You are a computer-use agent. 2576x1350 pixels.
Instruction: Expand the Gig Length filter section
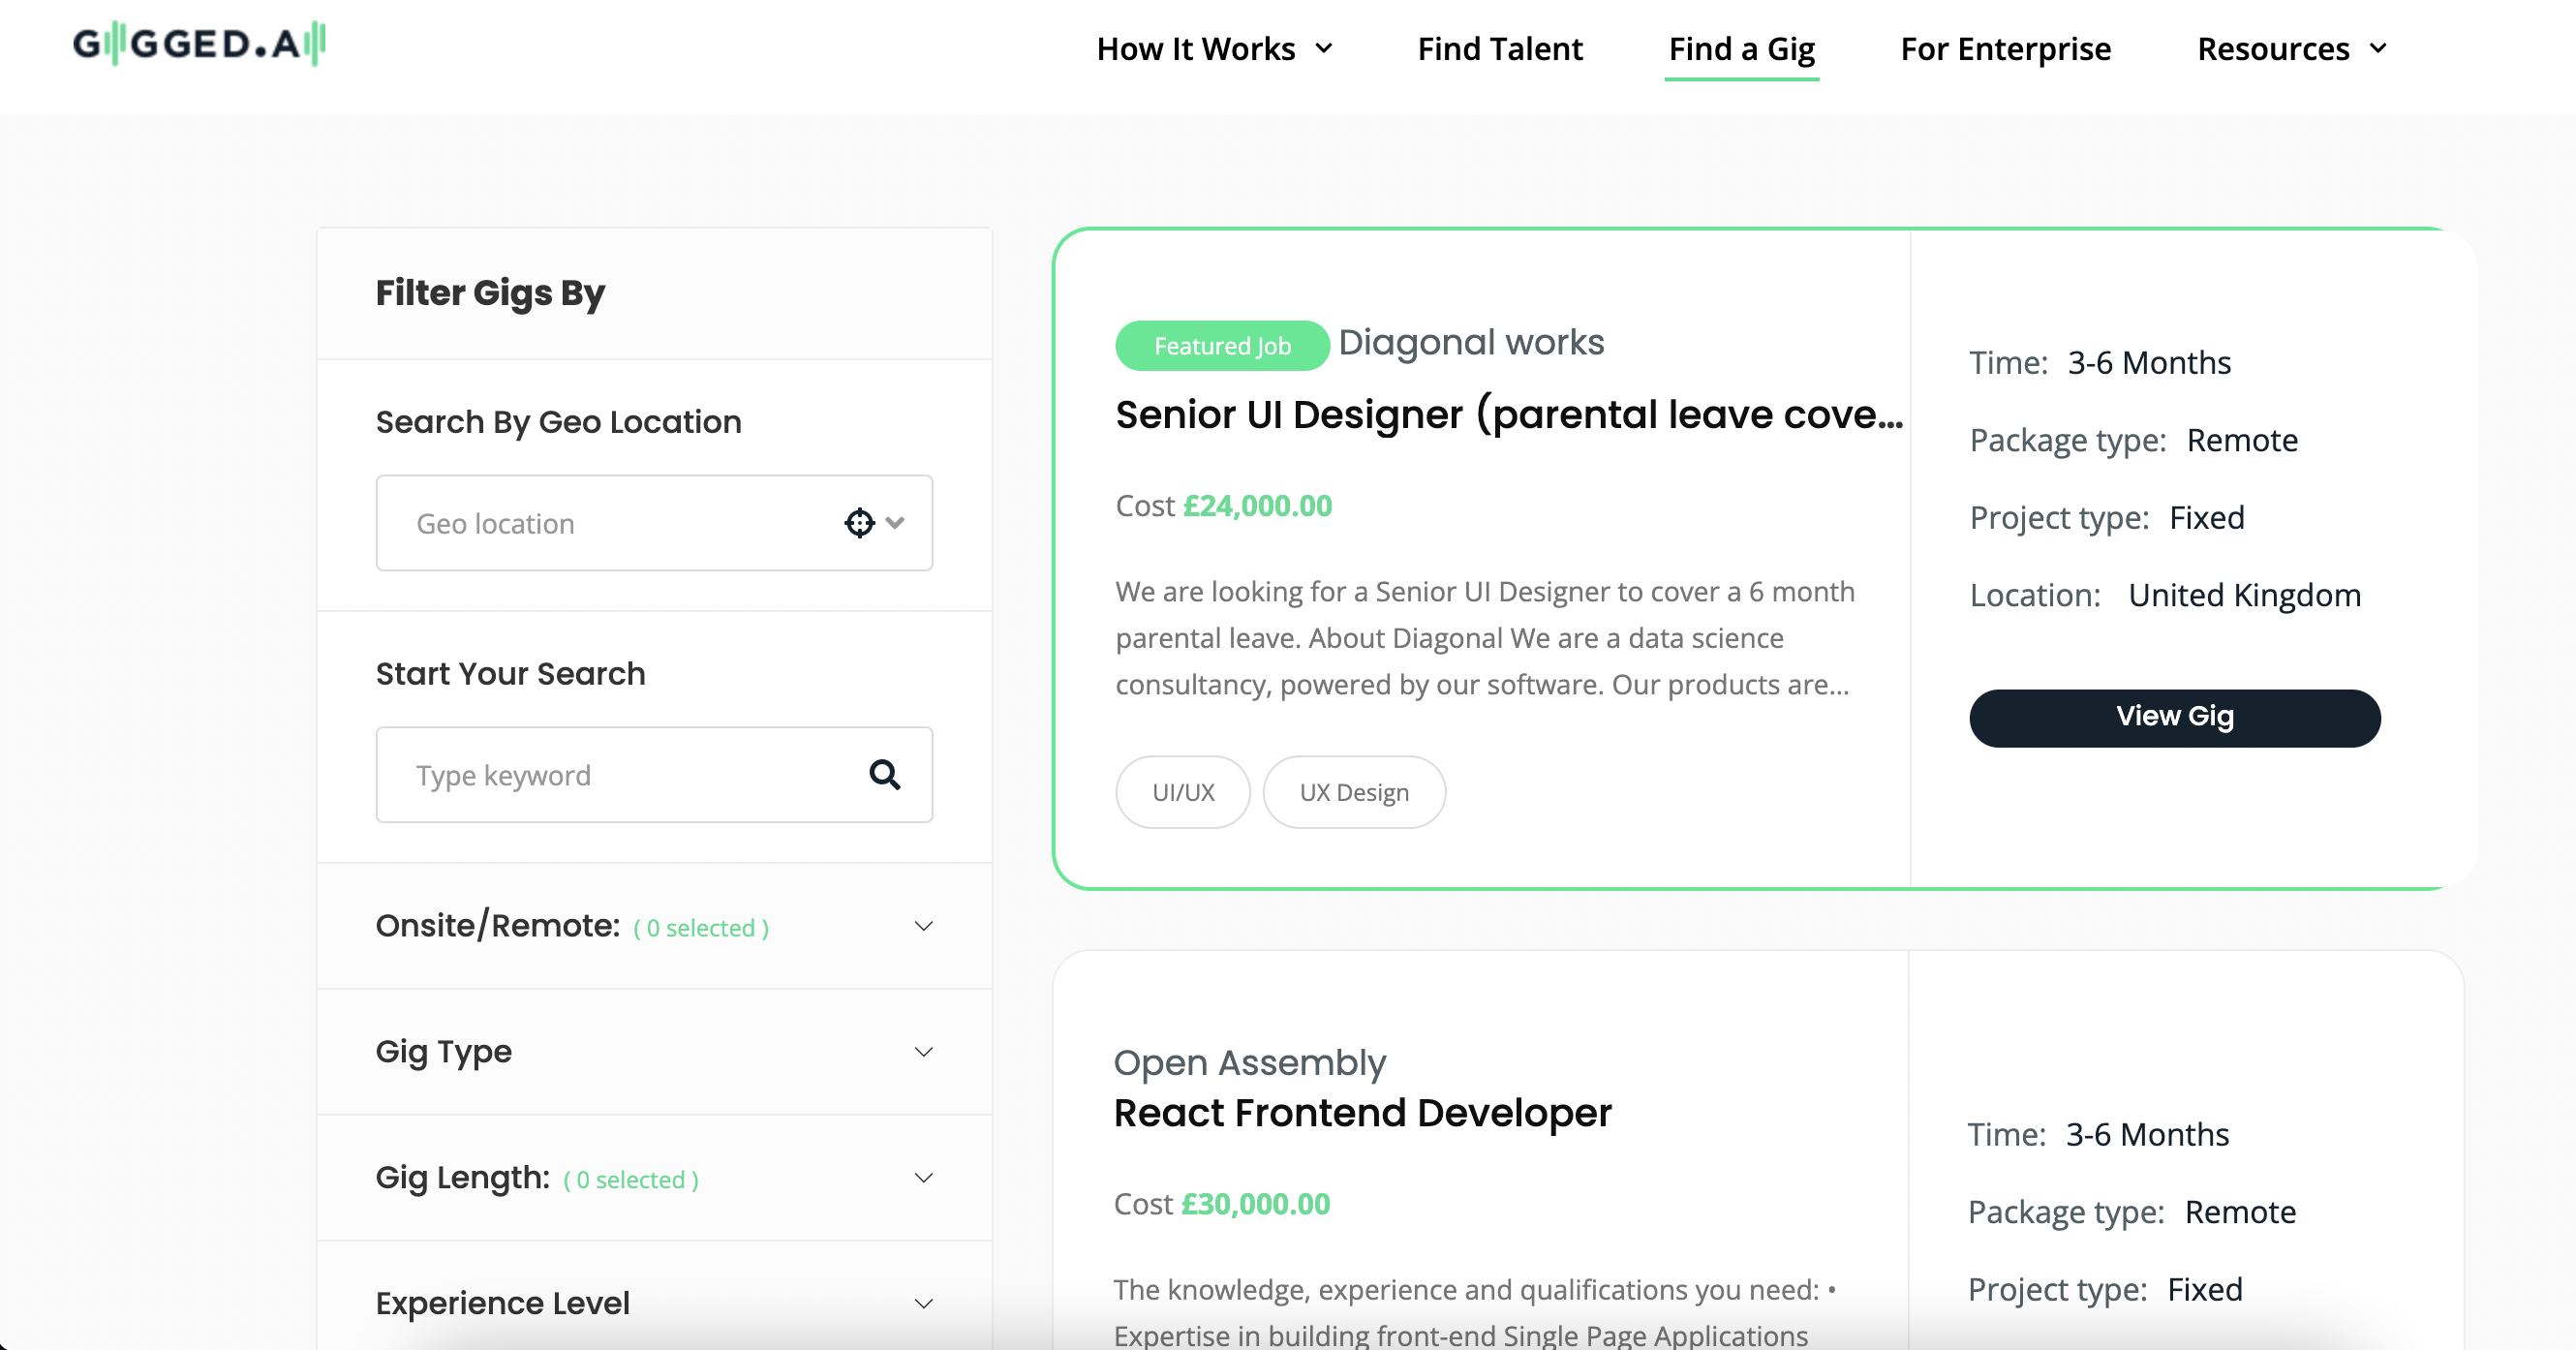click(923, 1178)
